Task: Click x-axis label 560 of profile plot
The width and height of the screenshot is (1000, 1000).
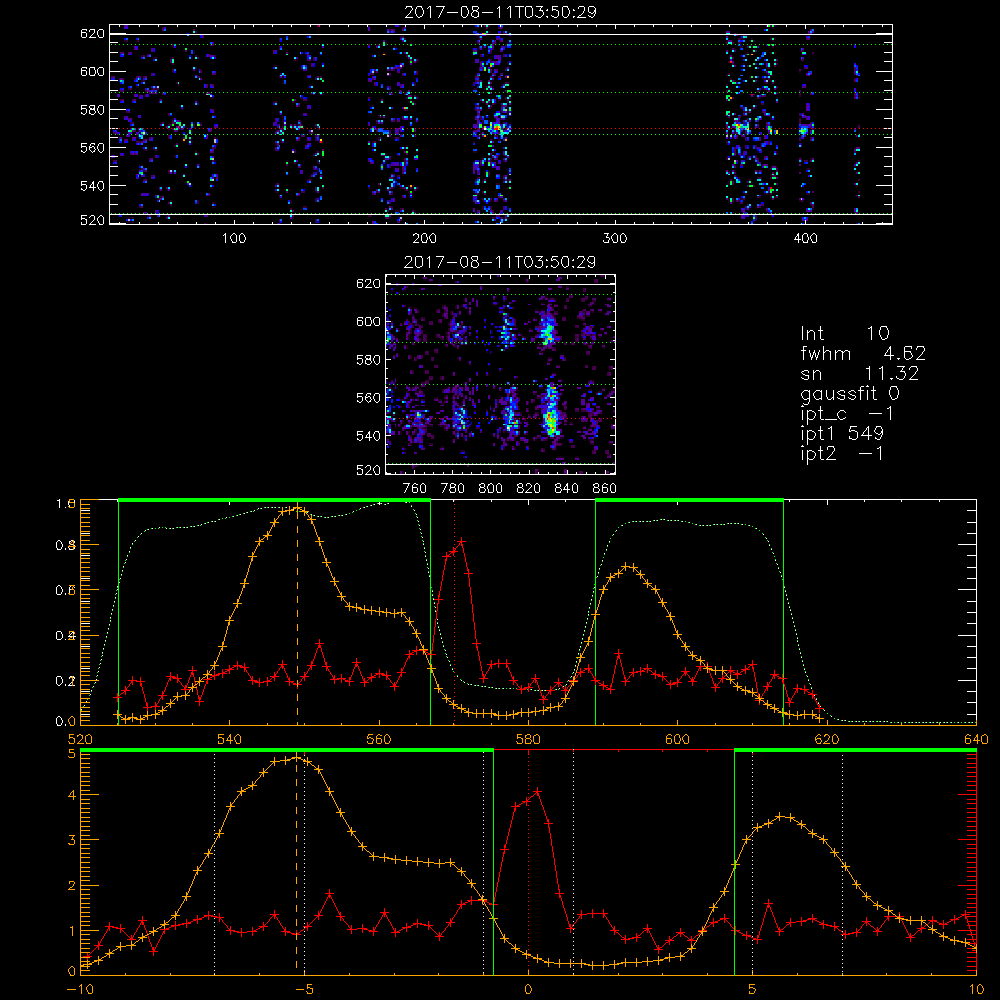Action: [379, 739]
